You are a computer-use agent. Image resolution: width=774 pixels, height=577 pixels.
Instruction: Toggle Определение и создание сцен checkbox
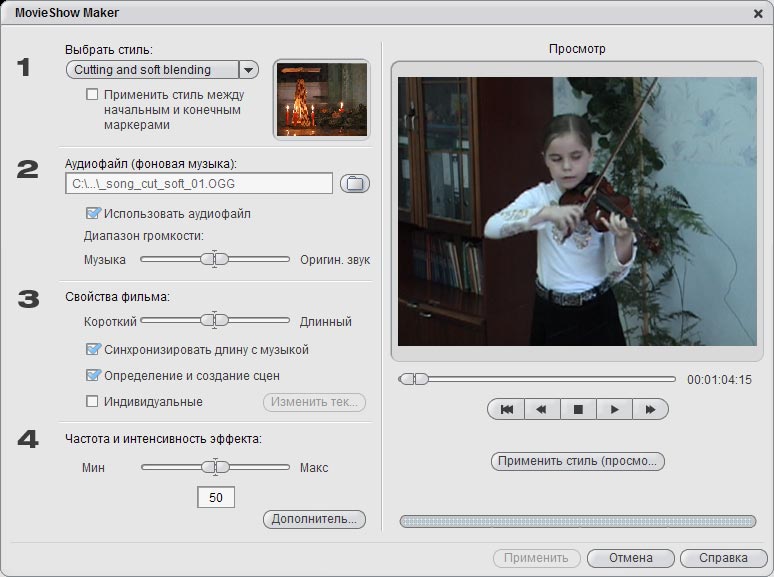pos(92,375)
